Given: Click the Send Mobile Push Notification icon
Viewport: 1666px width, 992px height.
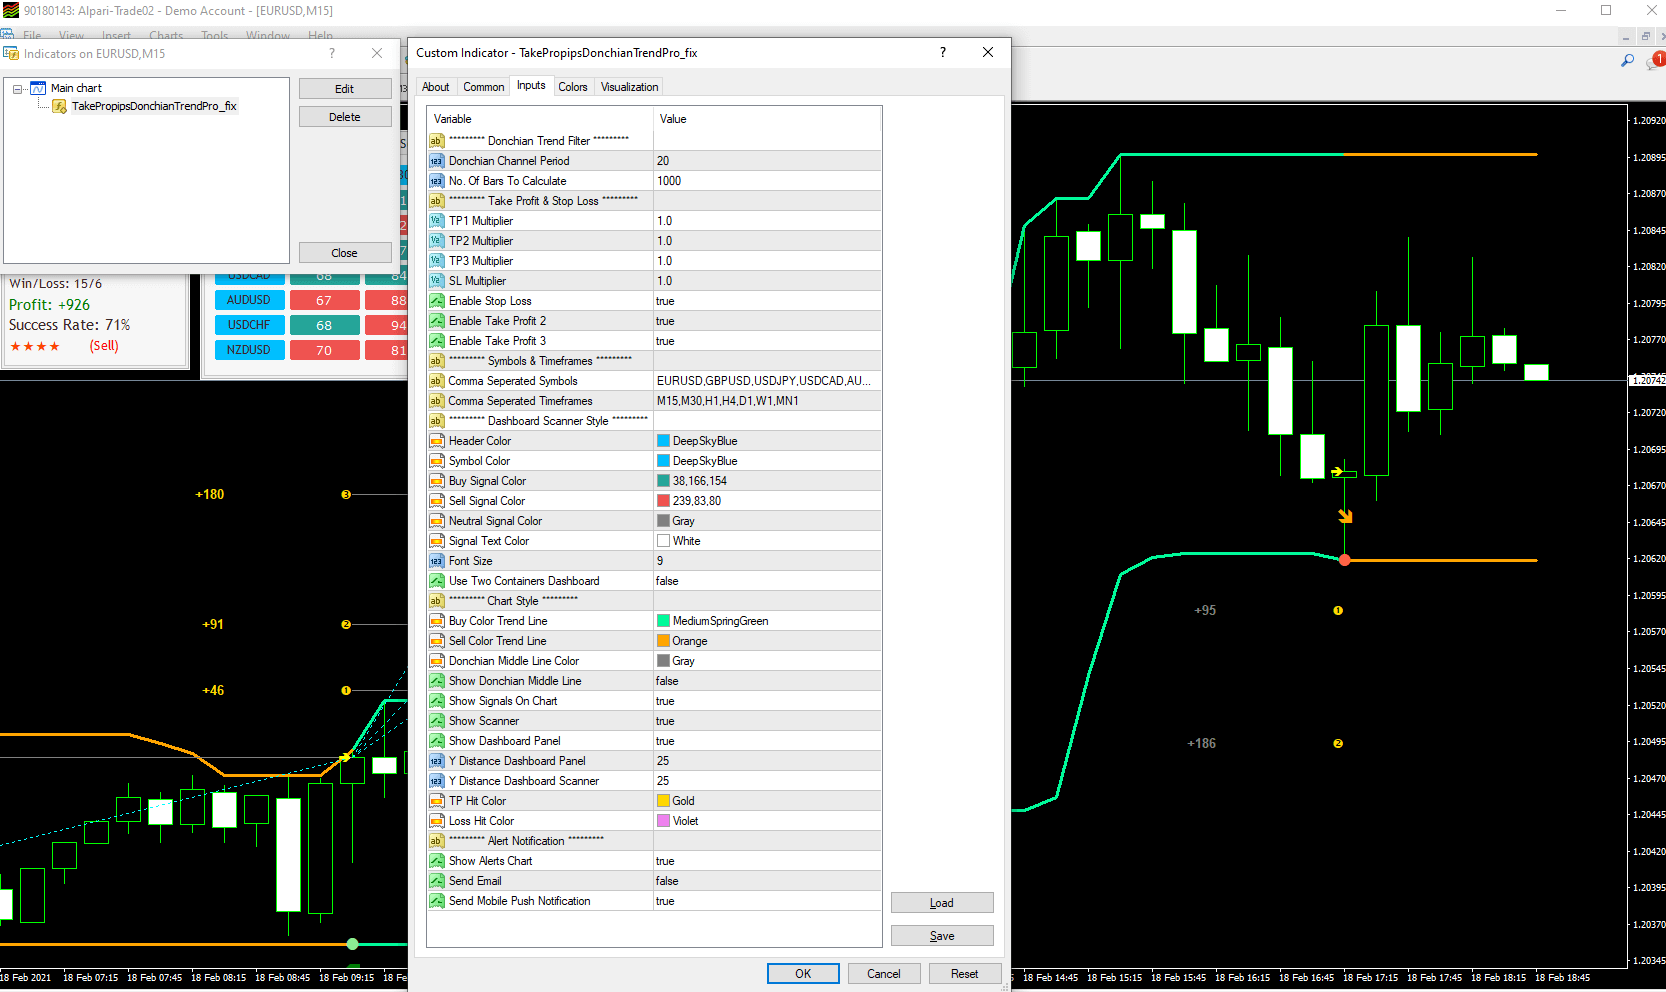Looking at the screenshot, I should 436,901.
